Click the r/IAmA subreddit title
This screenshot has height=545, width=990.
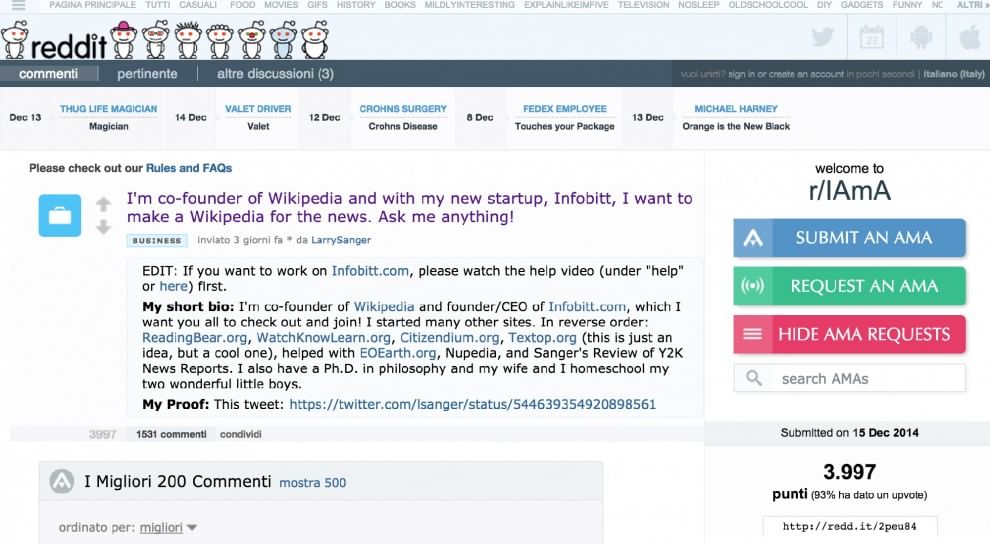tap(849, 190)
